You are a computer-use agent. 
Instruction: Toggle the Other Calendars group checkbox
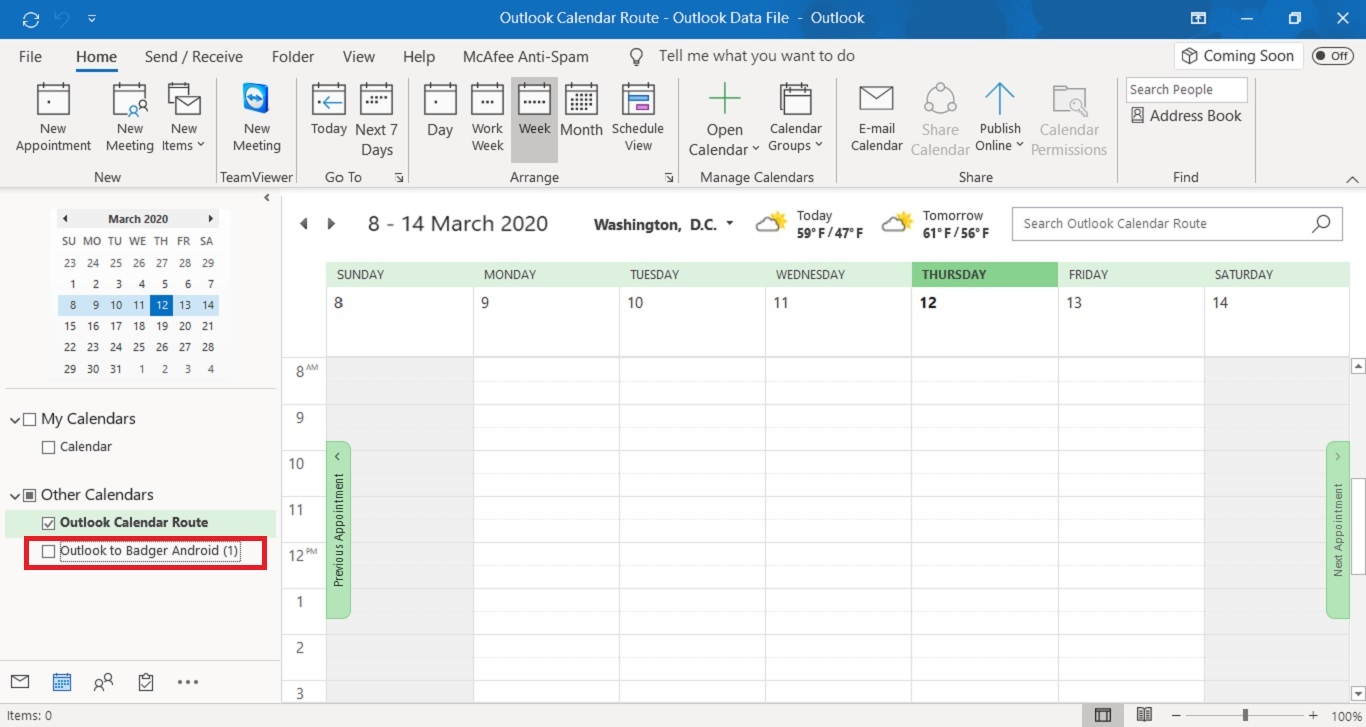coord(29,496)
